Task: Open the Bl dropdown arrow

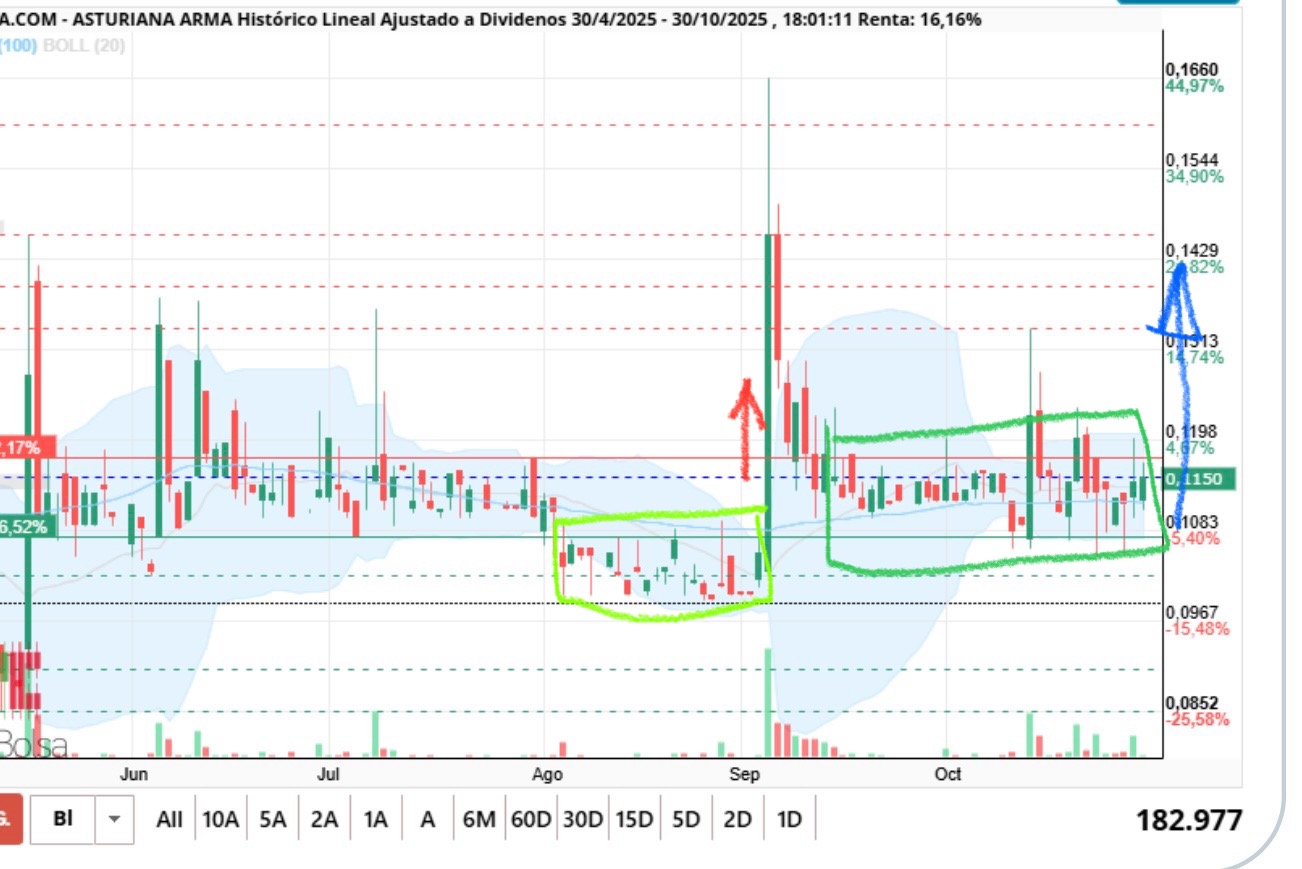Action: click(114, 819)
